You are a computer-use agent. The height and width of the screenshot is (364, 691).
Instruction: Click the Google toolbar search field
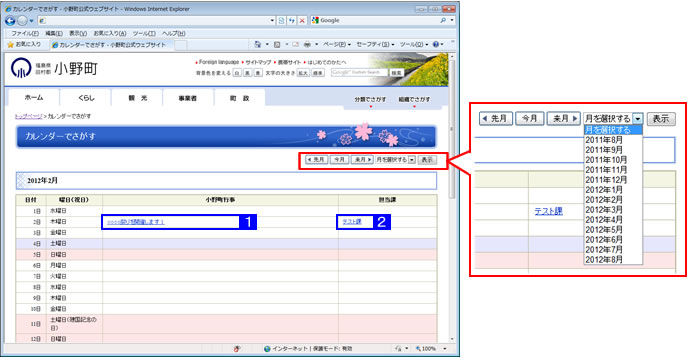pyautogui.click(x=375, y=20)
